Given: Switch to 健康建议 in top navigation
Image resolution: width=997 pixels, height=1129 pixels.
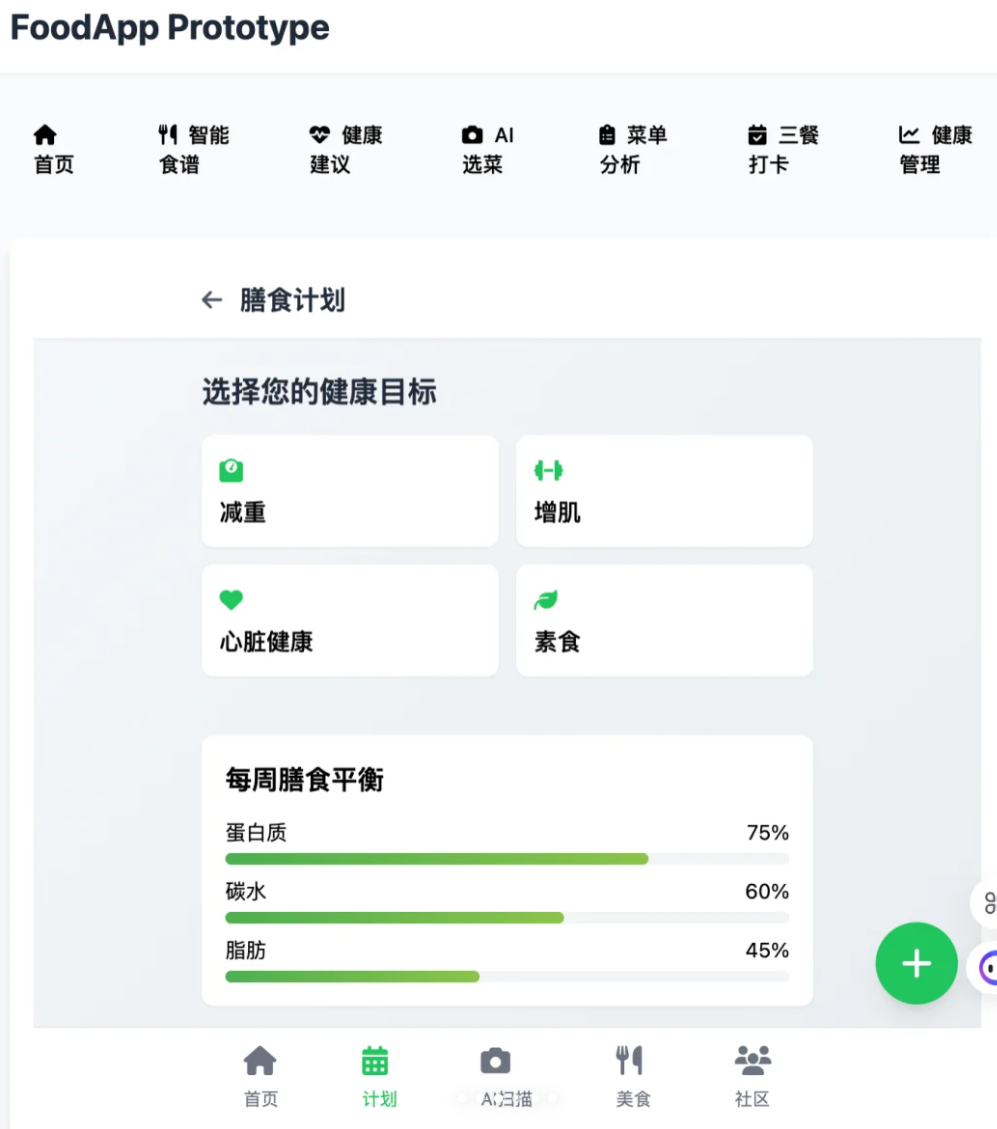Looking at the screenshot, I should click(x=345, y=150).
